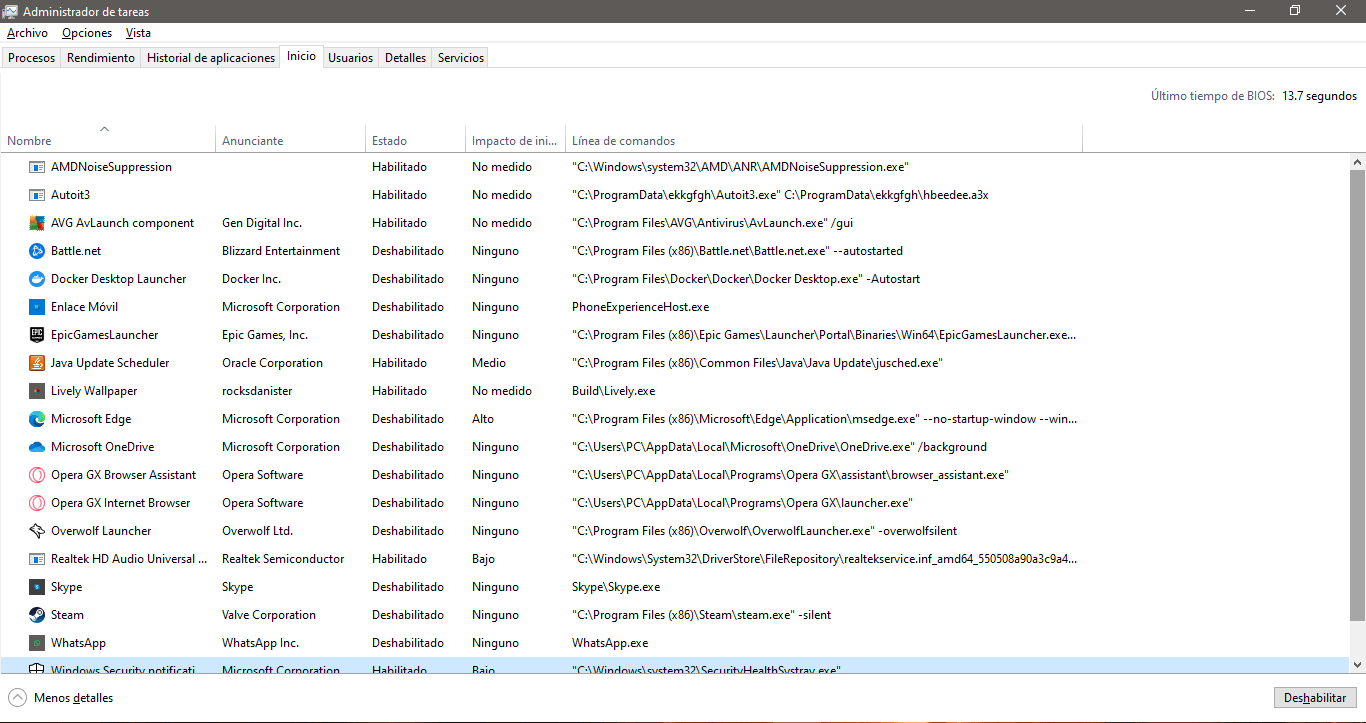1366x723 pixels.
Task: Click the Microsoft OneDrive cloud icon
Action: coord(37,447)
